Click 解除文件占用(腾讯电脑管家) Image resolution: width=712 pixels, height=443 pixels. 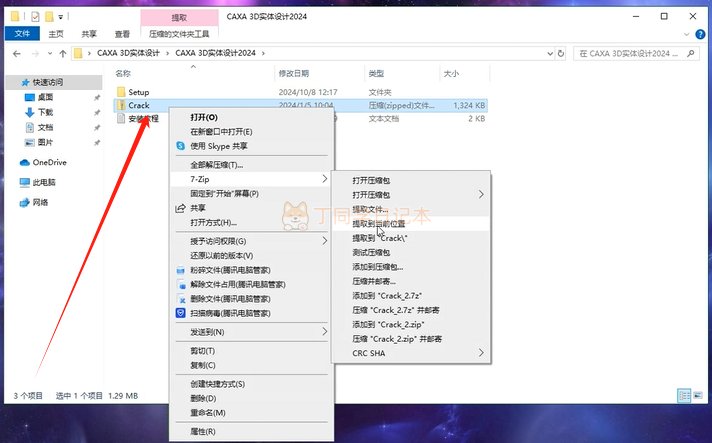click(237, 285)
